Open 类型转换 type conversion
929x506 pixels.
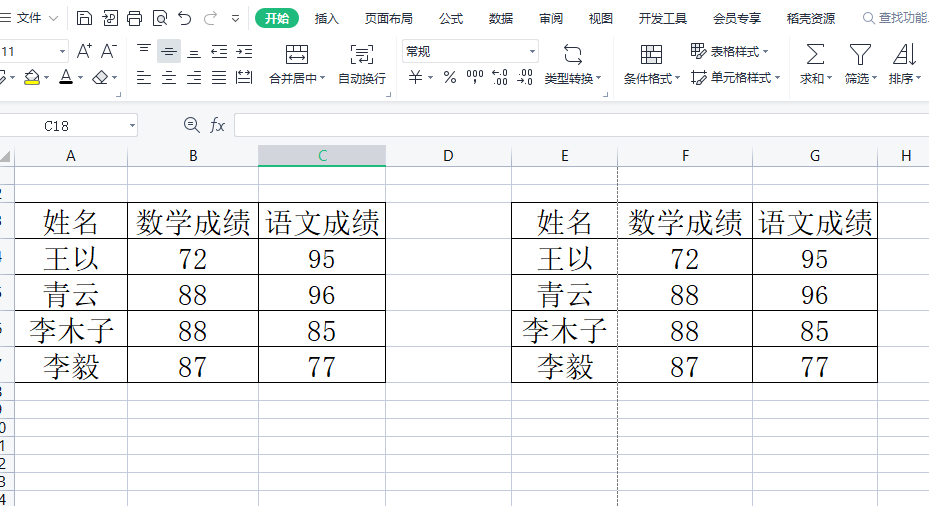pos(572,64)
